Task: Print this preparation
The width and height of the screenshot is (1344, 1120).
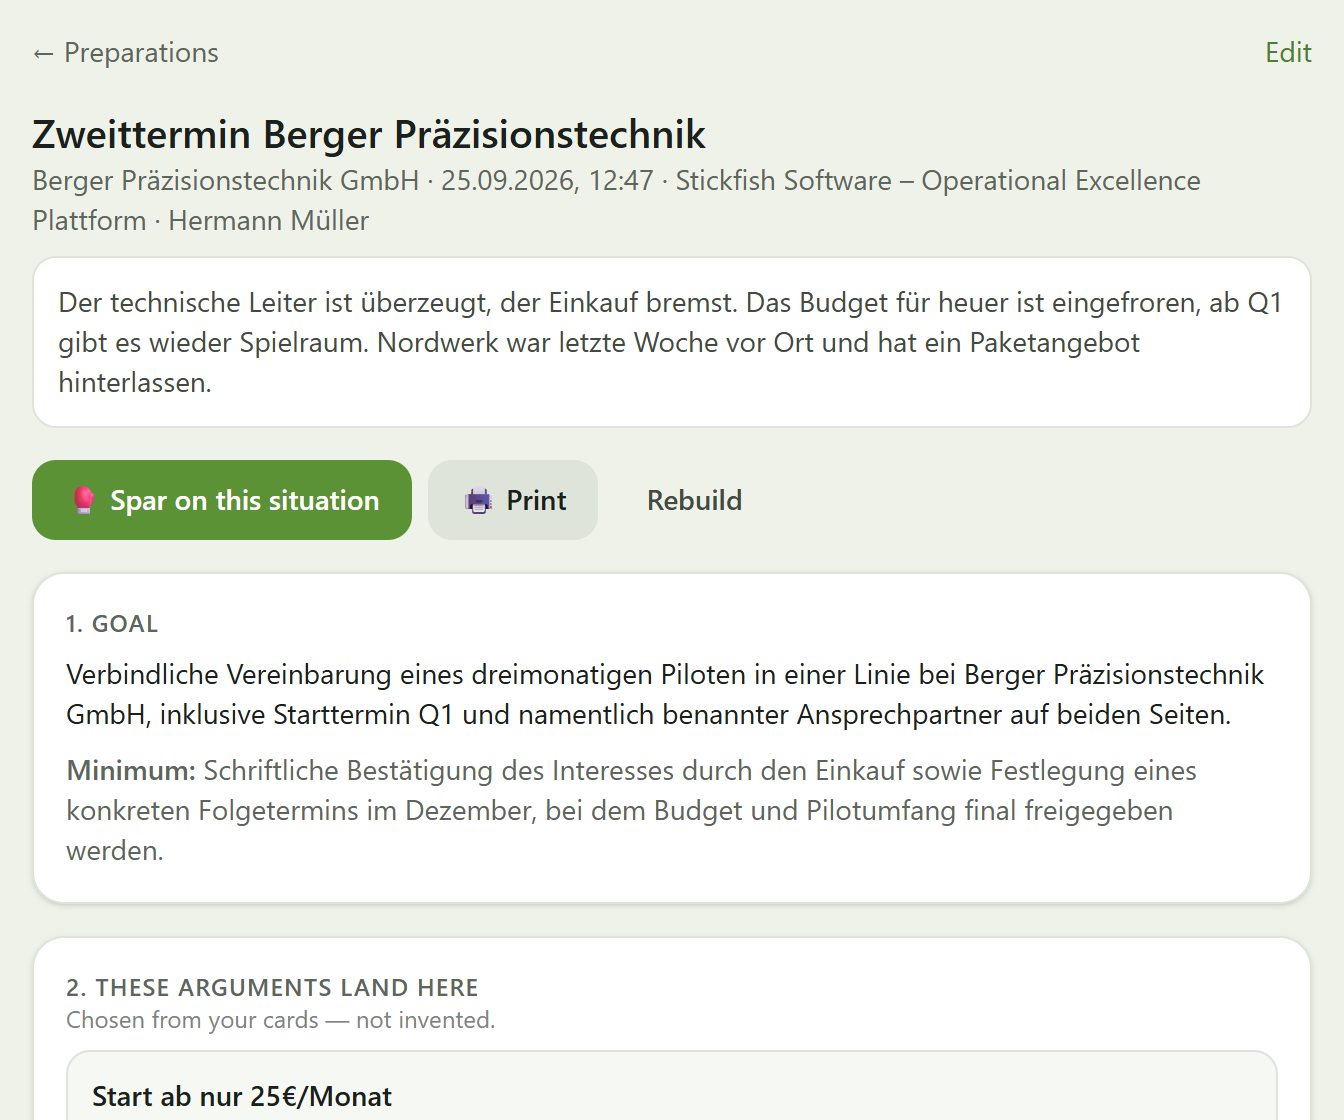Action: (x=513, y=500)
